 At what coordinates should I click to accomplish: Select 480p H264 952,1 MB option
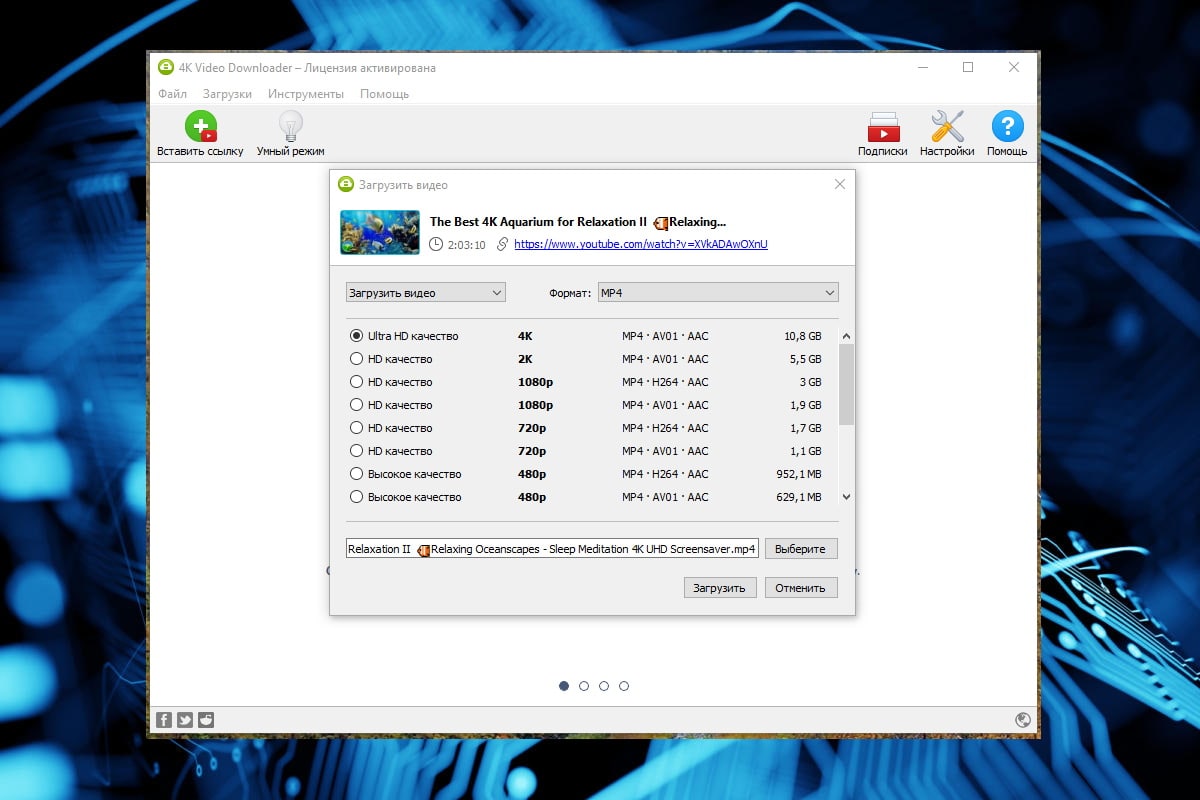[x=356, y=474]
